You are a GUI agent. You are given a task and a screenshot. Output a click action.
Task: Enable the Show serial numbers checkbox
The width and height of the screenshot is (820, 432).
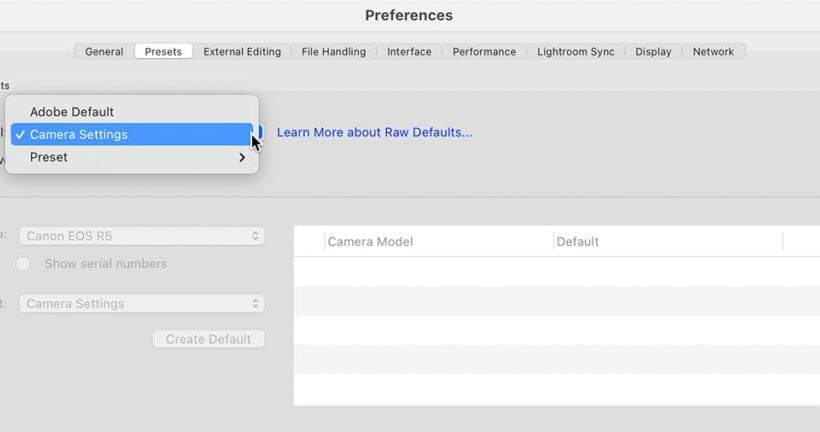click(23, 264)
